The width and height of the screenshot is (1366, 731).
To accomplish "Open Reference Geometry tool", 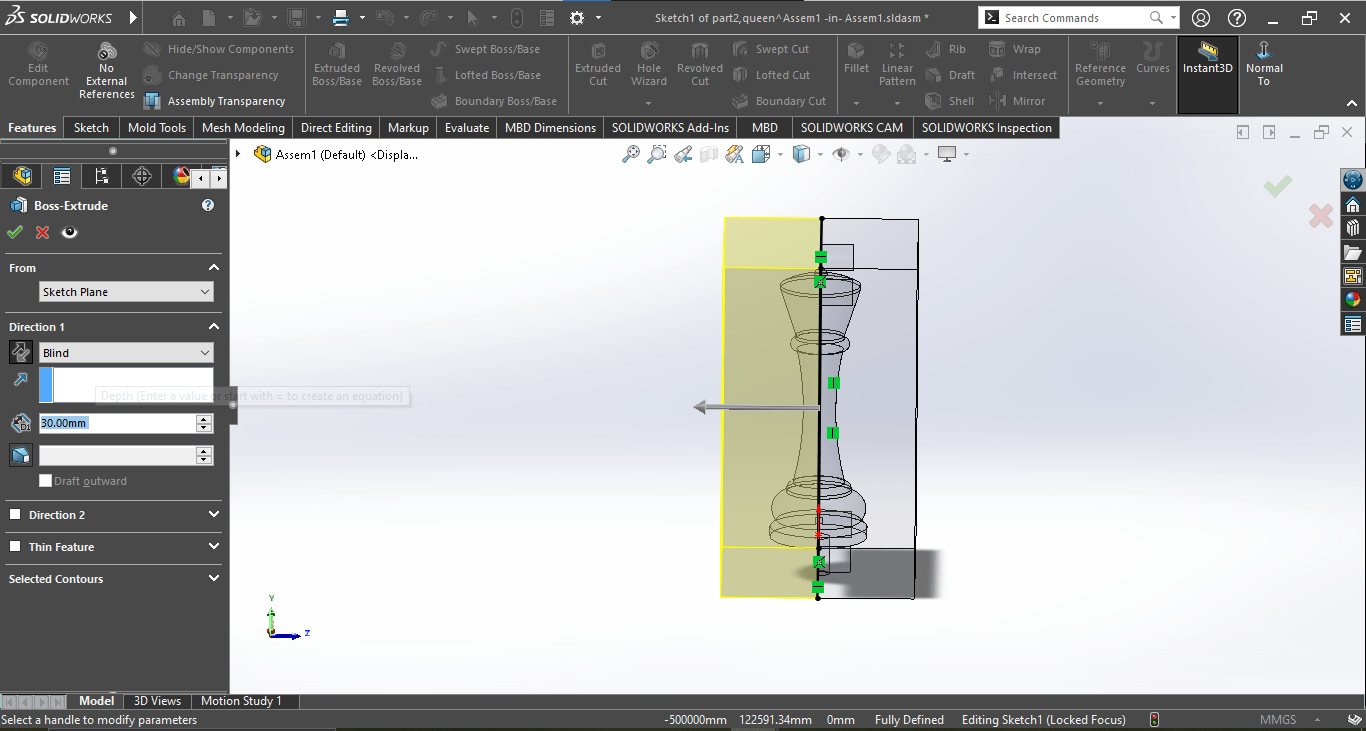I will (1100, 65).
